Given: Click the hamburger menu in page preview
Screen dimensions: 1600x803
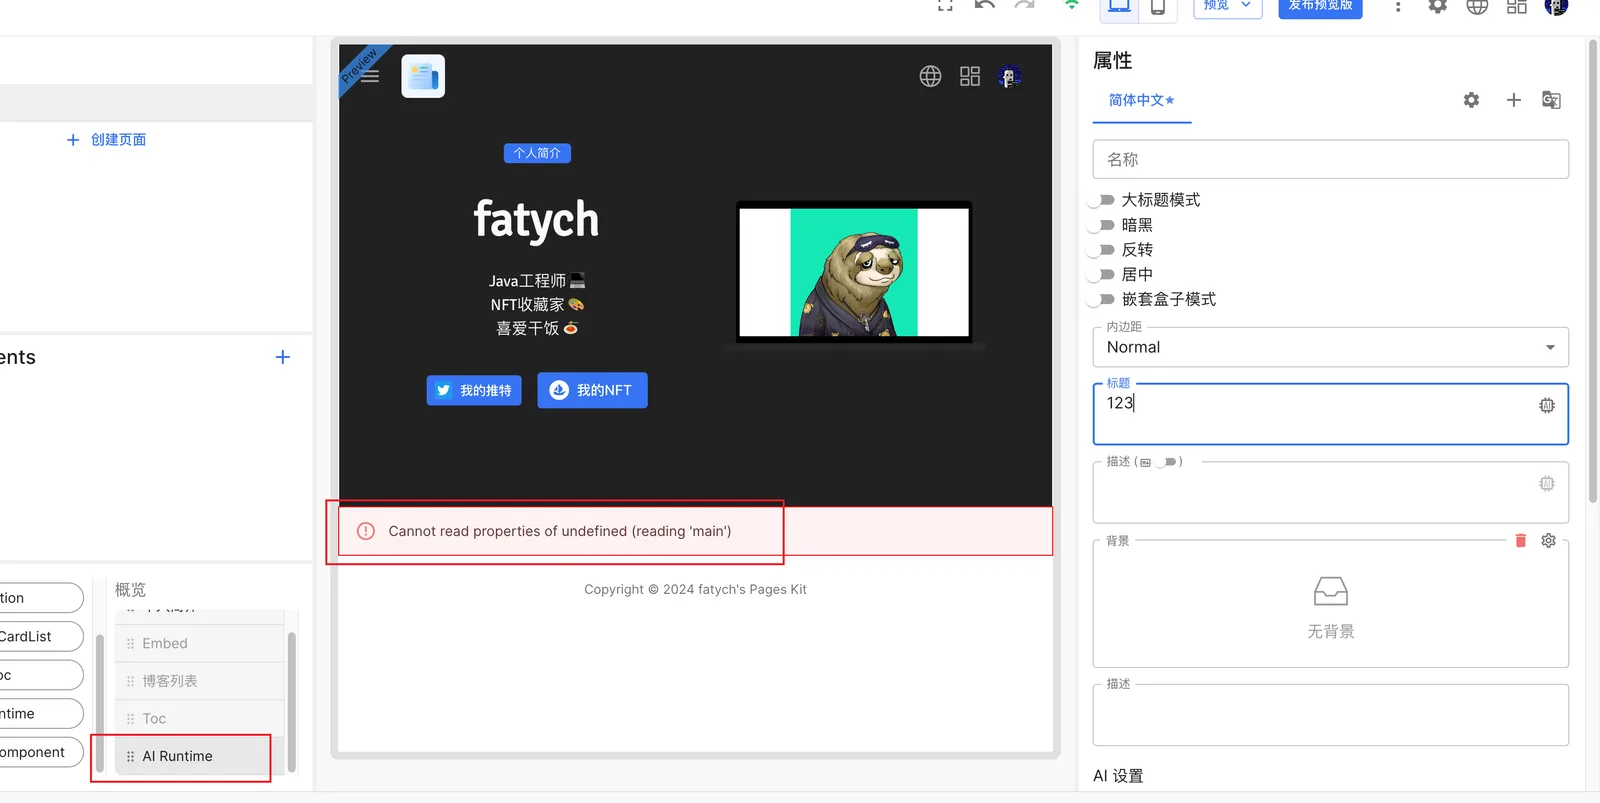Looking at the screenshot, I should click(369, 76).
